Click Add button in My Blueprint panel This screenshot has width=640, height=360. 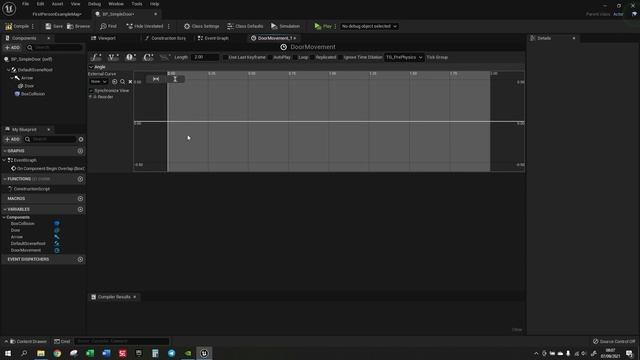click(12, 139)
